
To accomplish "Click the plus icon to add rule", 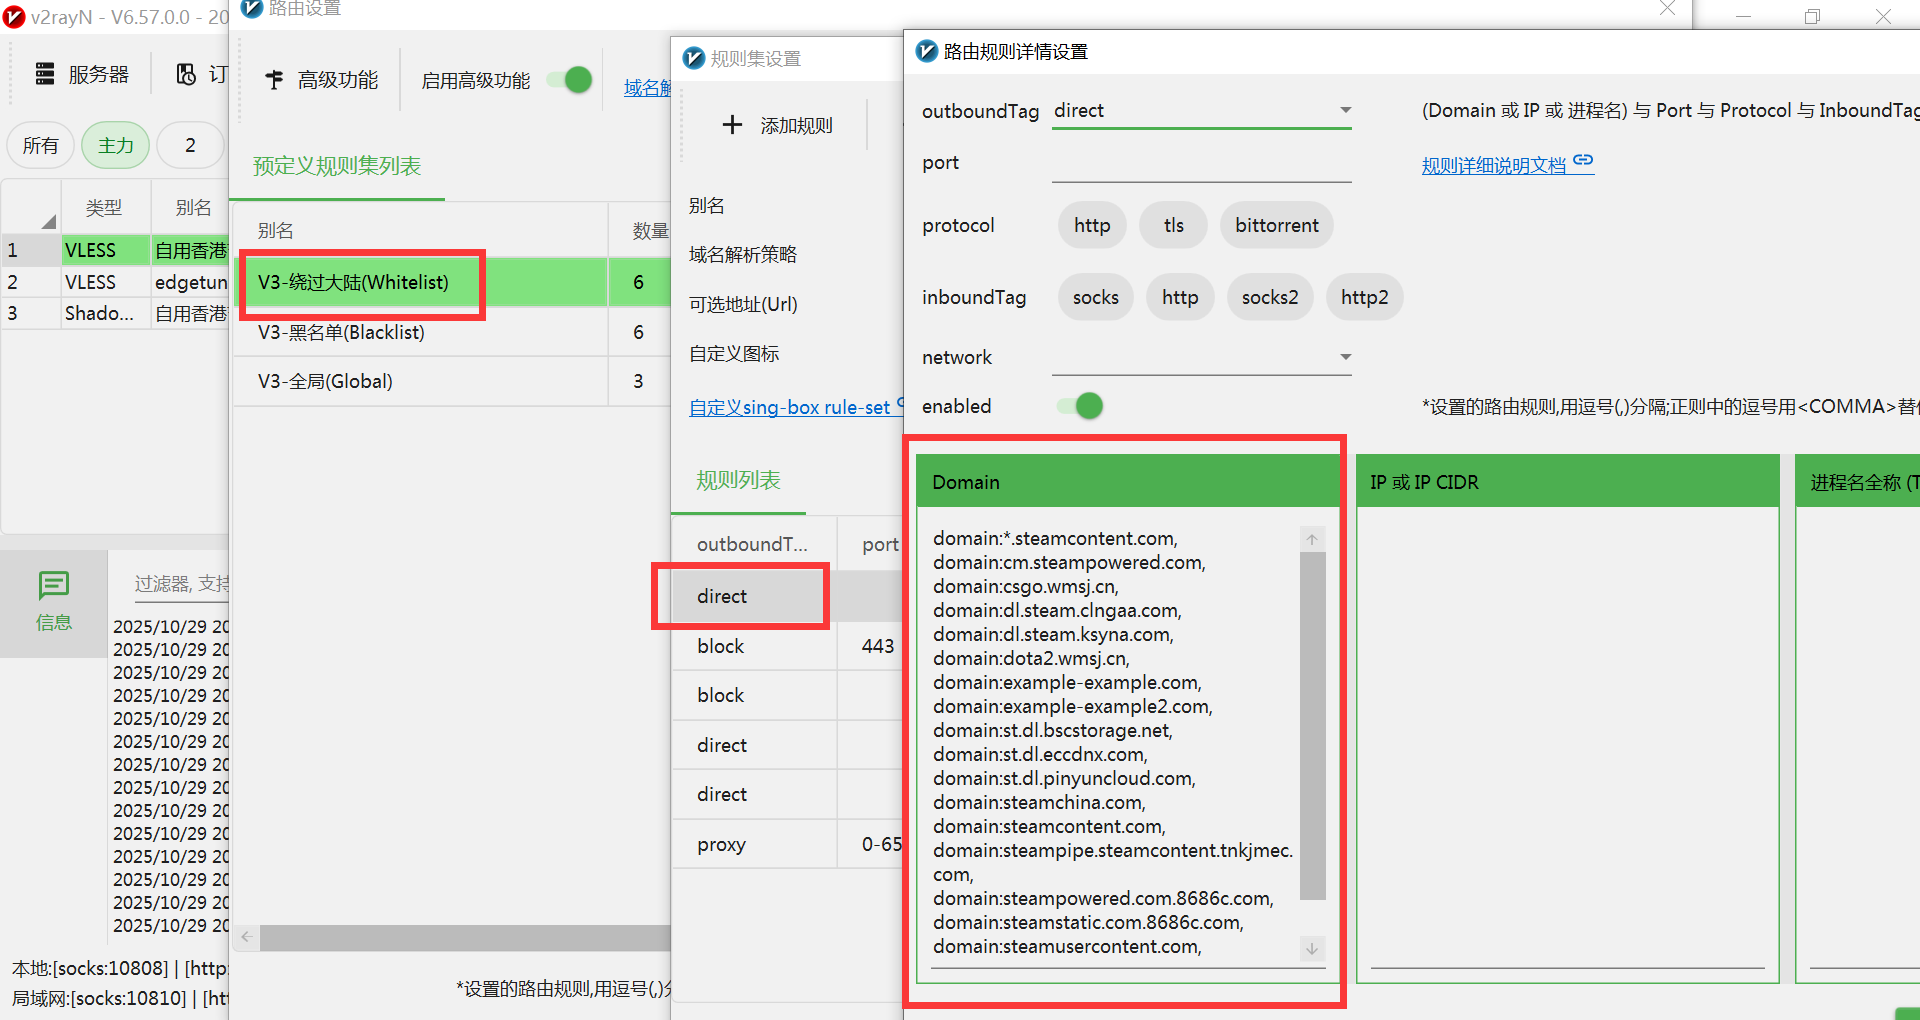I will (x=732, y=125).
